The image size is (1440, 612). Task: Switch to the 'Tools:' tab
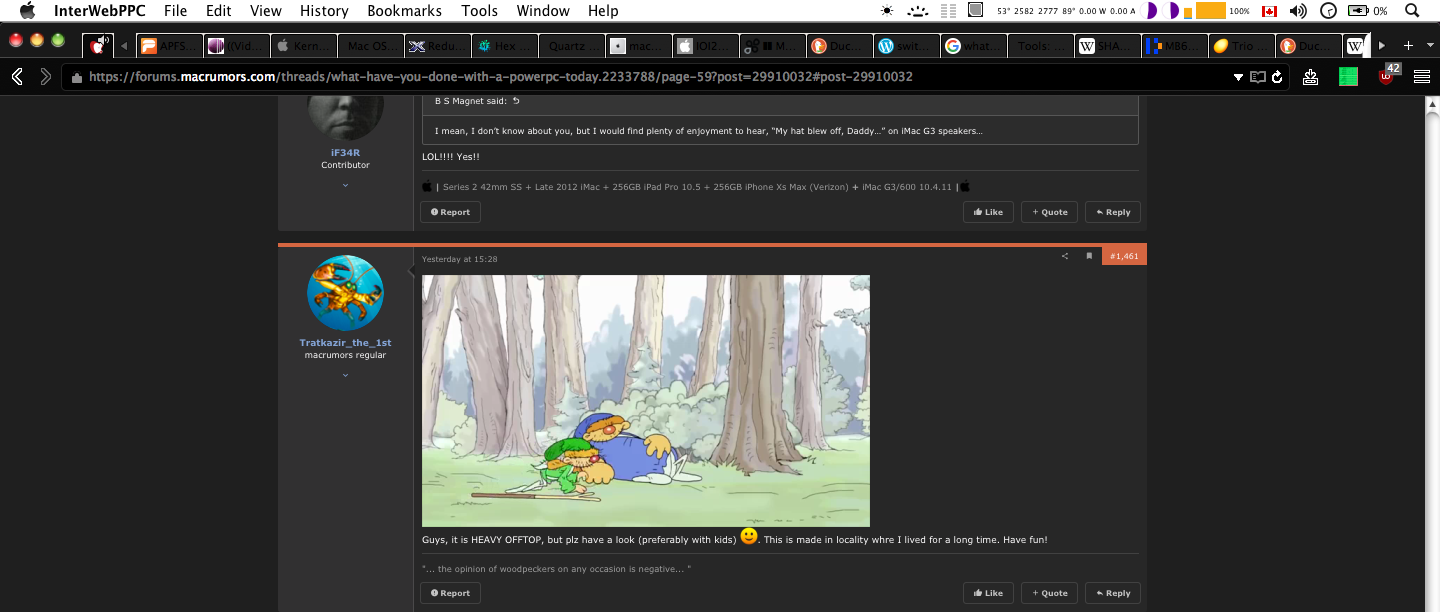1040,46
